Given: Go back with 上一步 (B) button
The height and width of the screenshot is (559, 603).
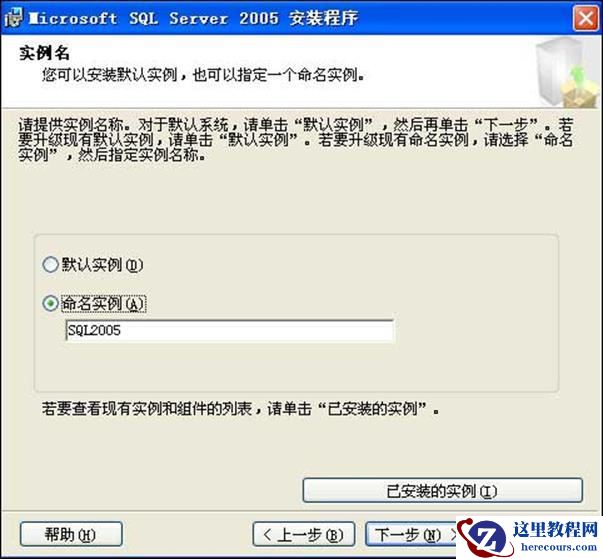Looking at the screenshot, I should pyautogui.click(x=303, y=534).
